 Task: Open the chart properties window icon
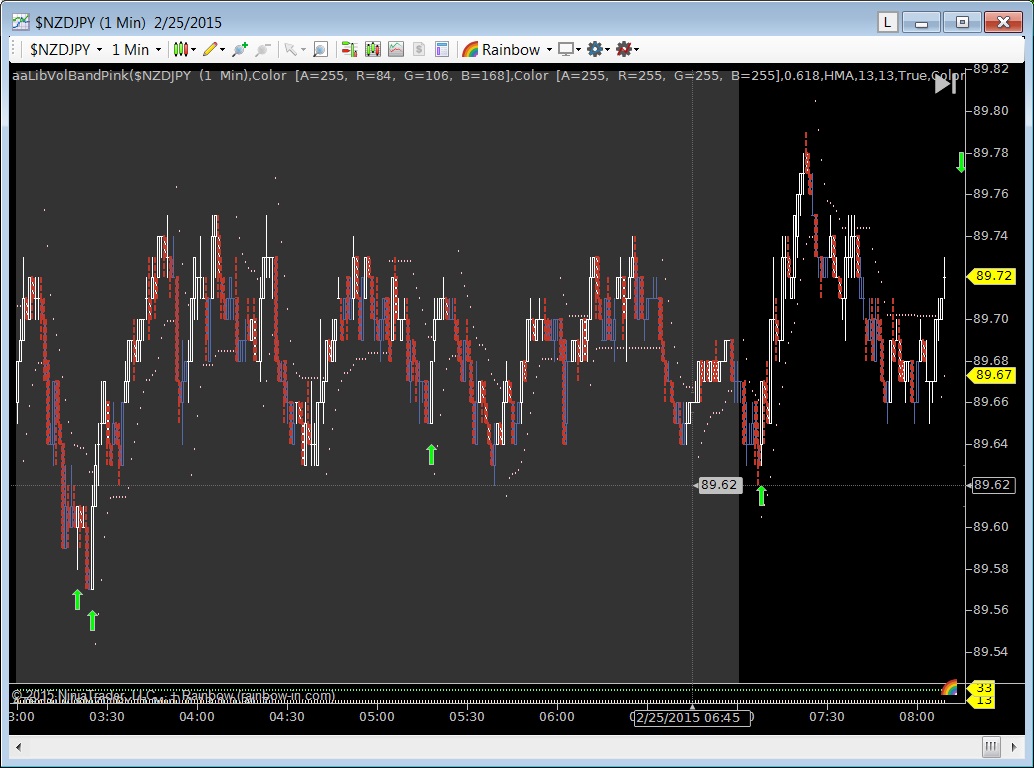[442, 49]
